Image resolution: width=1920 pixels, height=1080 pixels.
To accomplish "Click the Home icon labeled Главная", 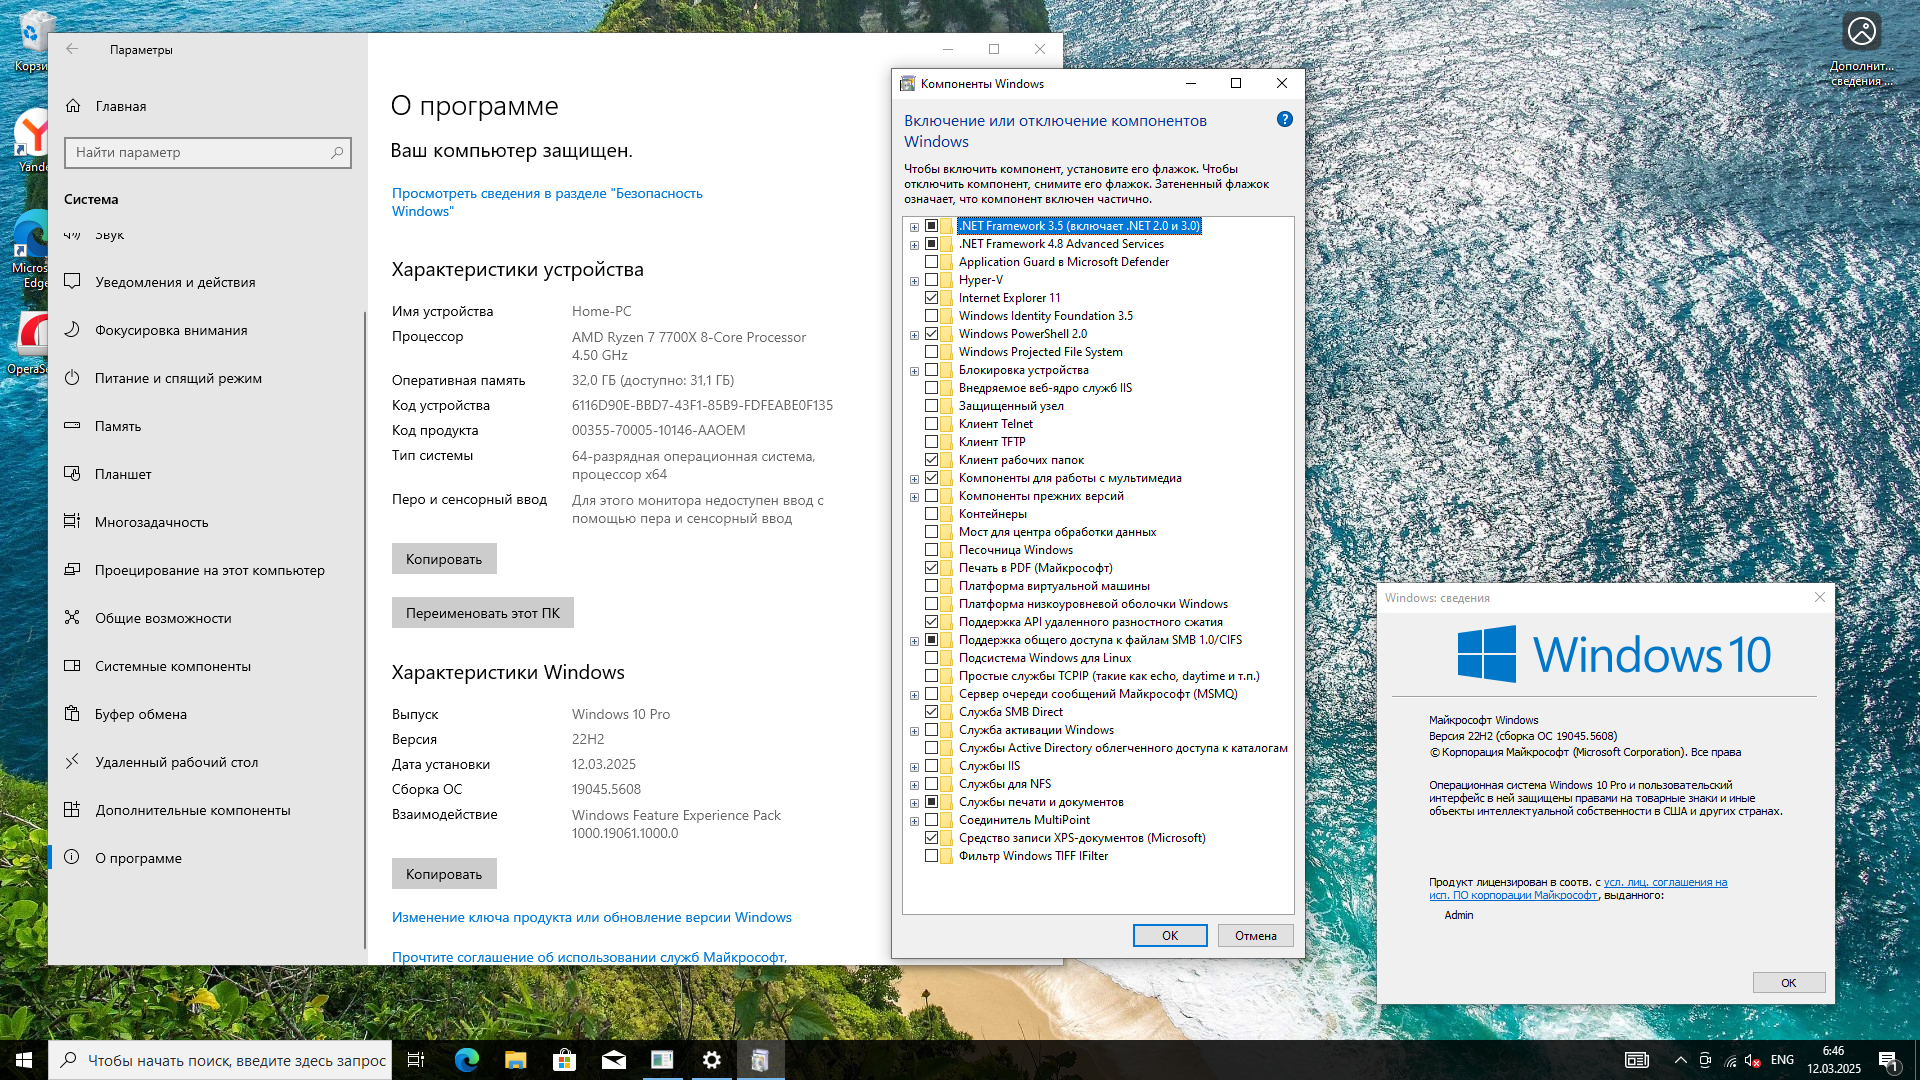I will [x=73, y=106].
